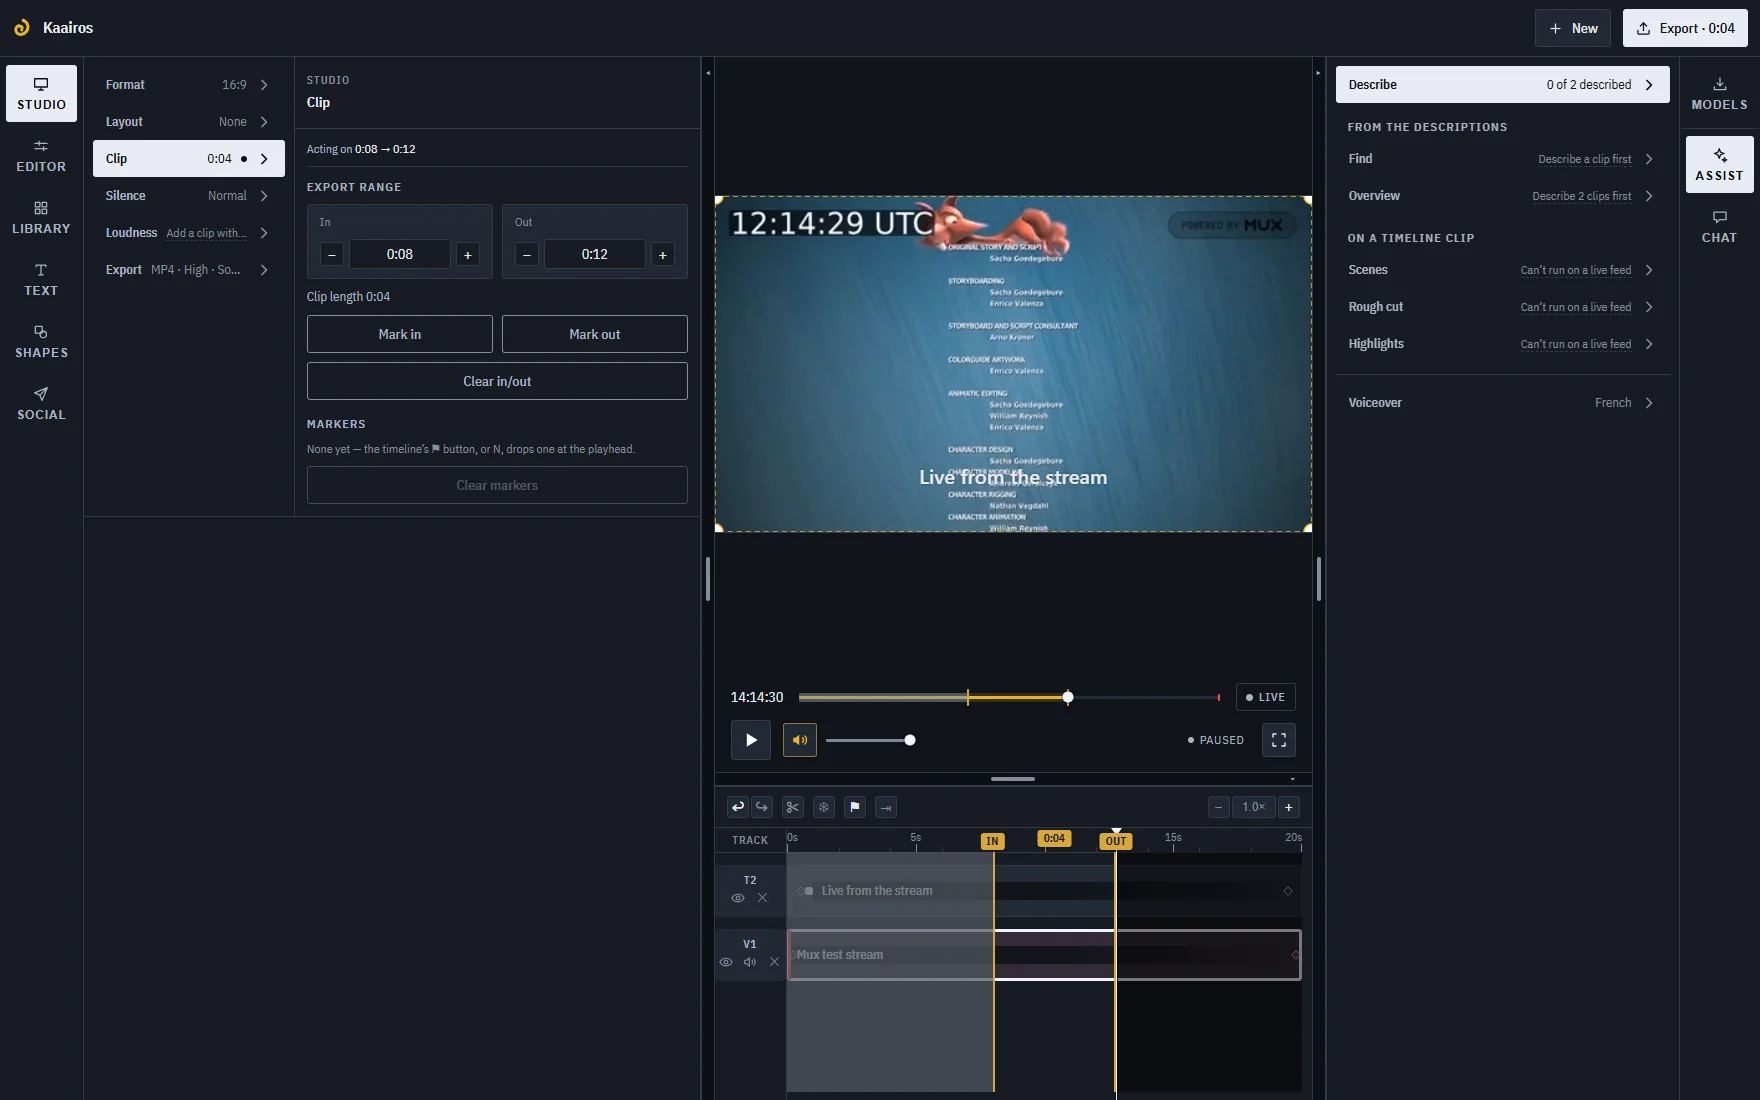Click the jump-to-end arrow tool
The image size is (1760, 1100).
click(x=886, y=807)
